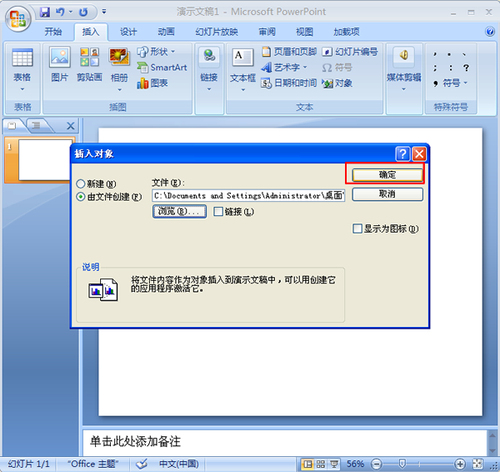
Task: Click the 媒体剪辑 speaker icon
Action: pos(404,55)
